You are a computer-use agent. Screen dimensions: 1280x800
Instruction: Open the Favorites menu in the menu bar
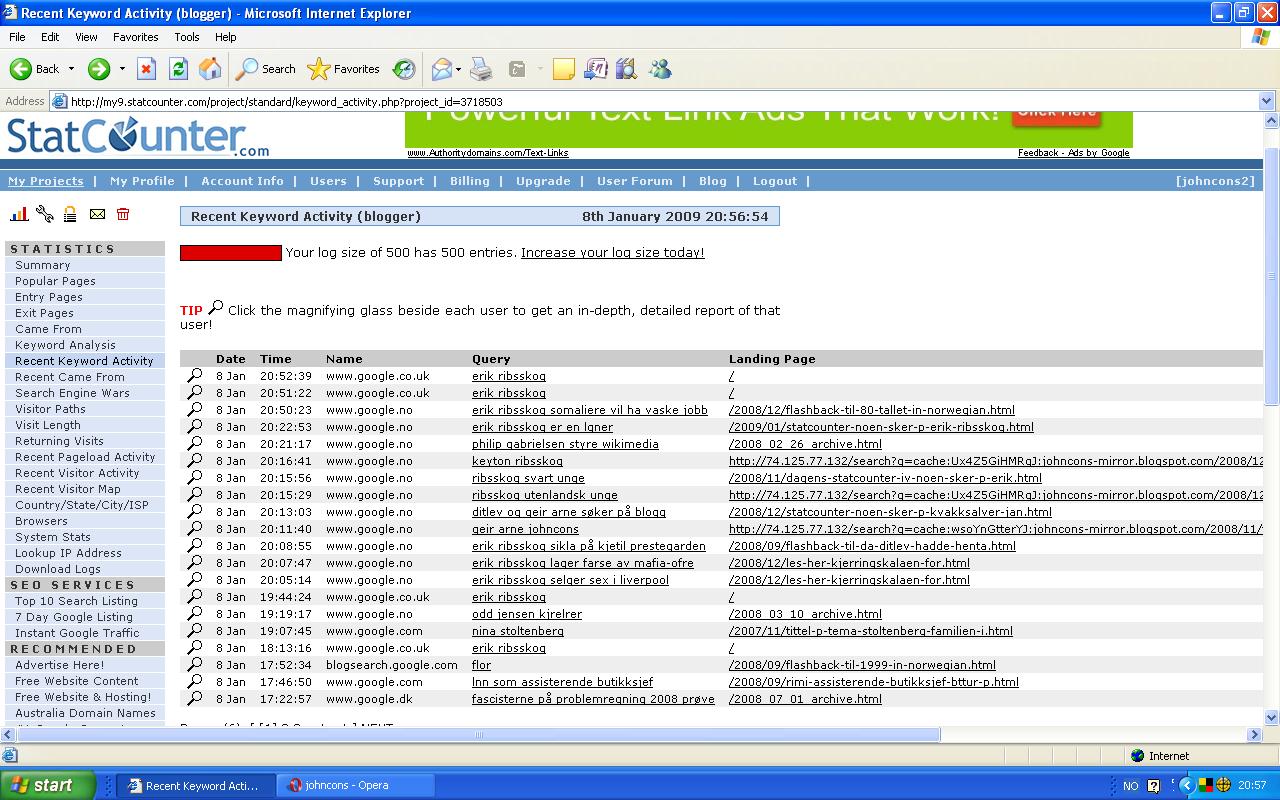135,37
